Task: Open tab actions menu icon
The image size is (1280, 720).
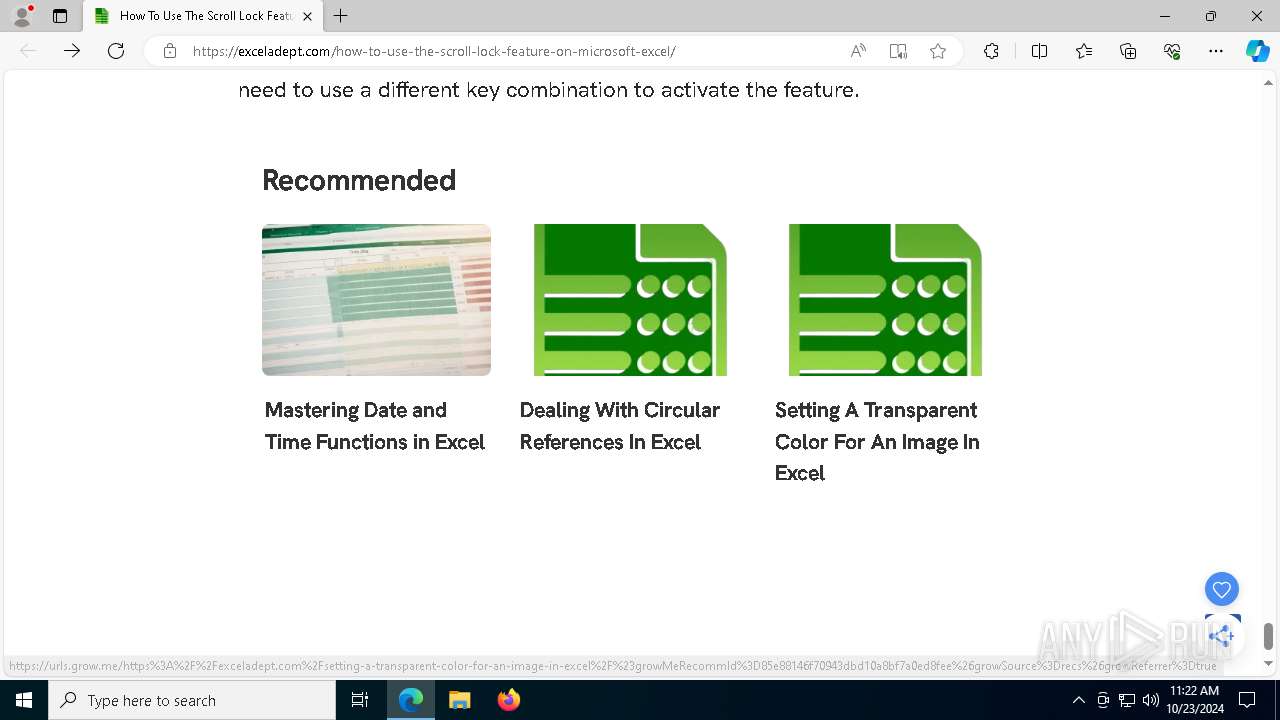Action: [x=60, y=16]
